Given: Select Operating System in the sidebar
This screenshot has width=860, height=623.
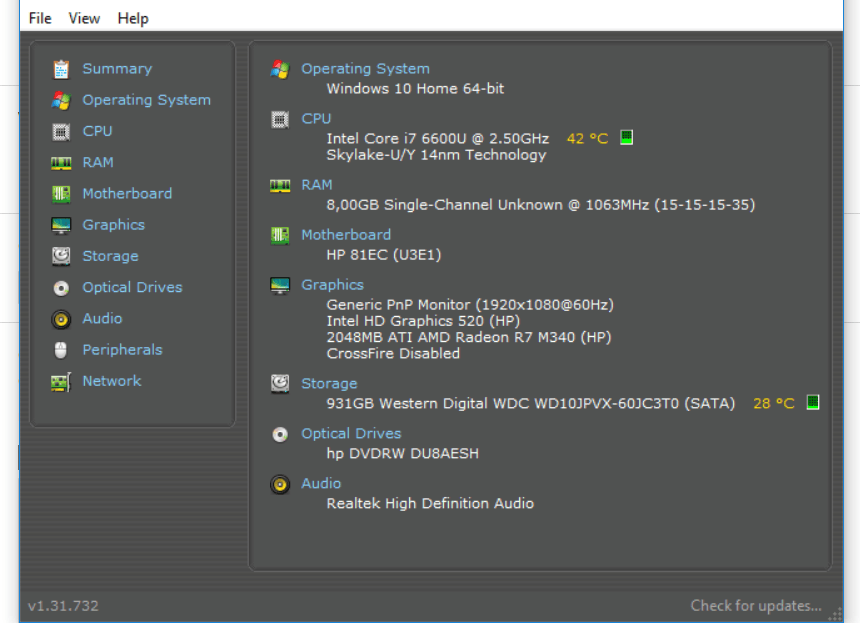Looking at the screenshot, I should point(146,100).
